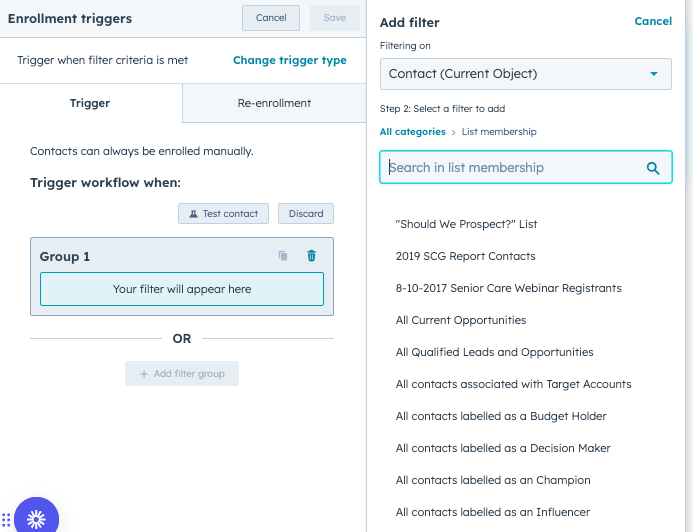
Task: Click the Discard button
Action: (x=306, y=213)
